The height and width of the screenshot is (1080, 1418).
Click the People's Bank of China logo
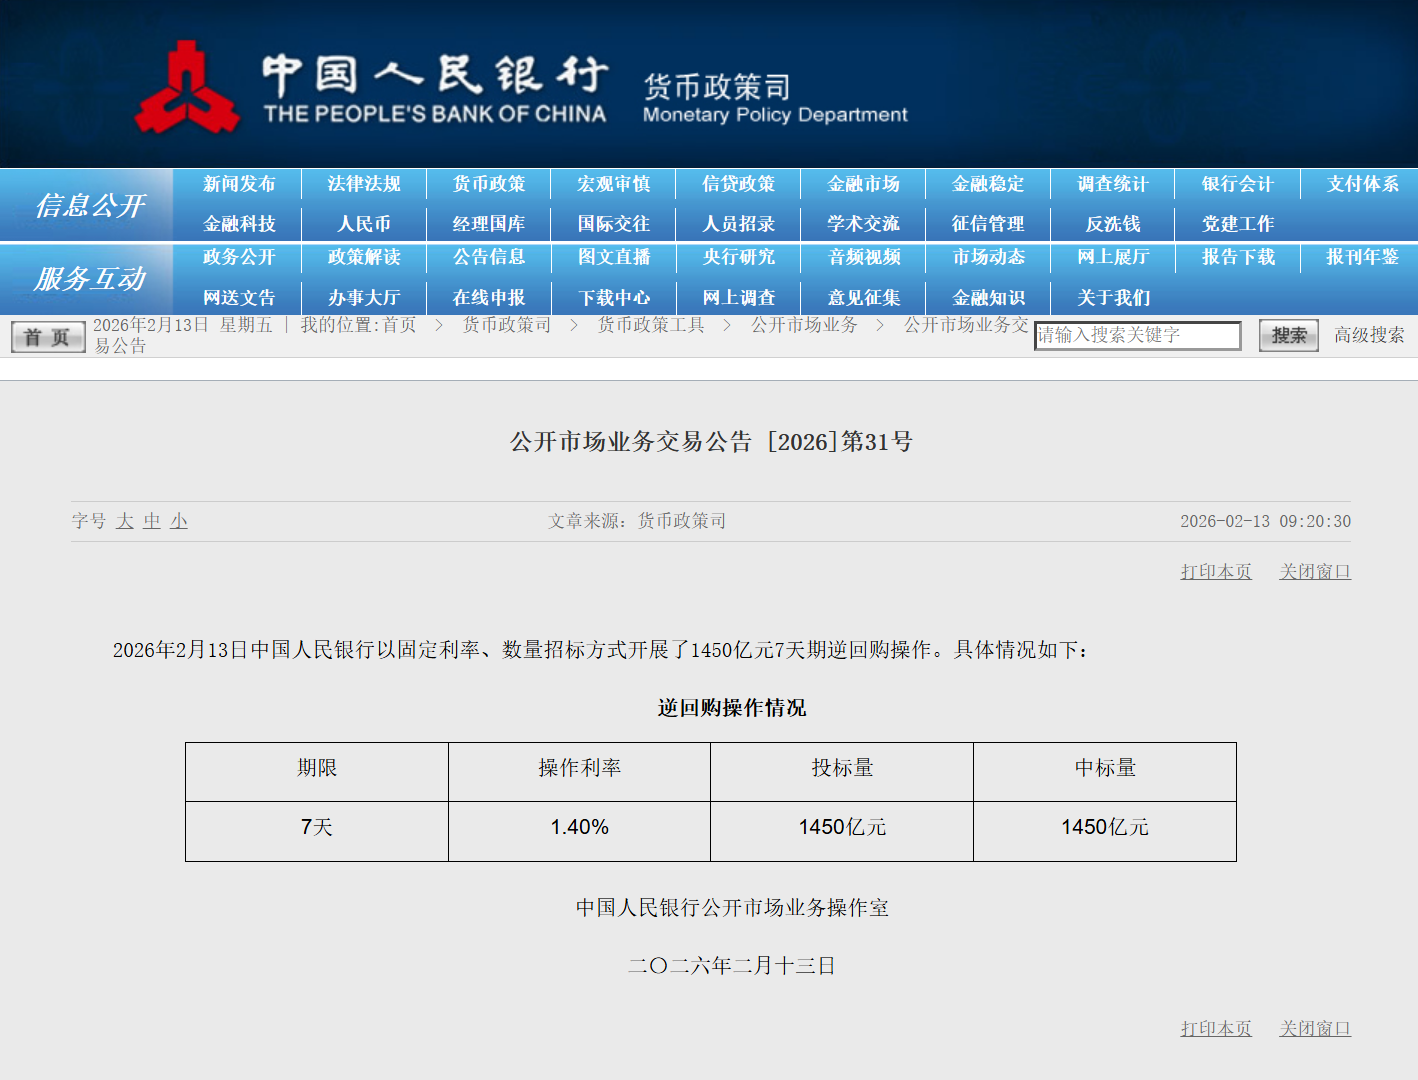[x=188, y=88]
